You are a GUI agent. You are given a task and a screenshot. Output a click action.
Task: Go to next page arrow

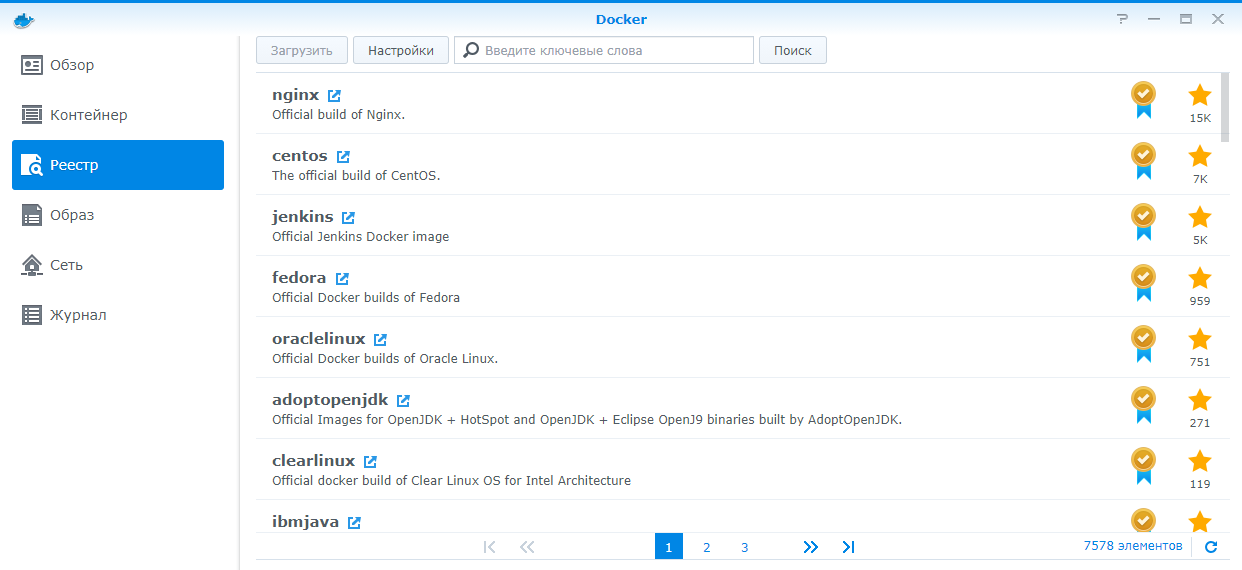point(810,547)
